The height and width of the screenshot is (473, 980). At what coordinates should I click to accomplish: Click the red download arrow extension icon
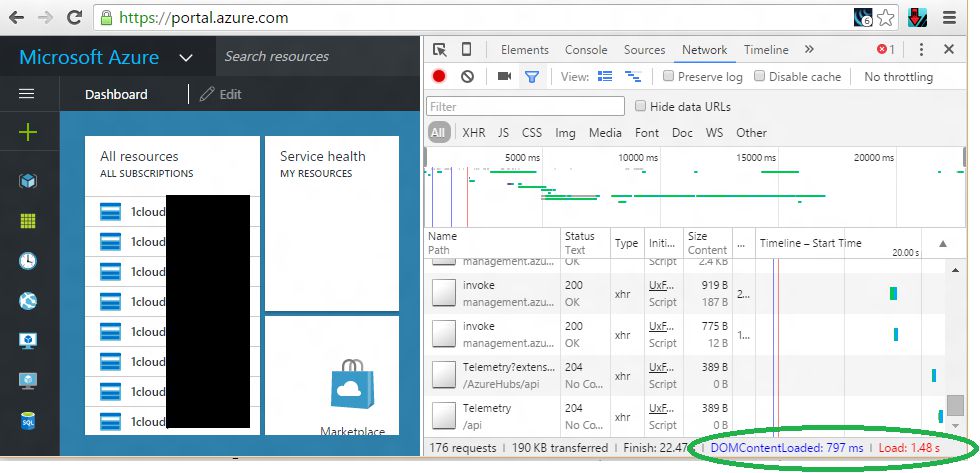point(917,18)
